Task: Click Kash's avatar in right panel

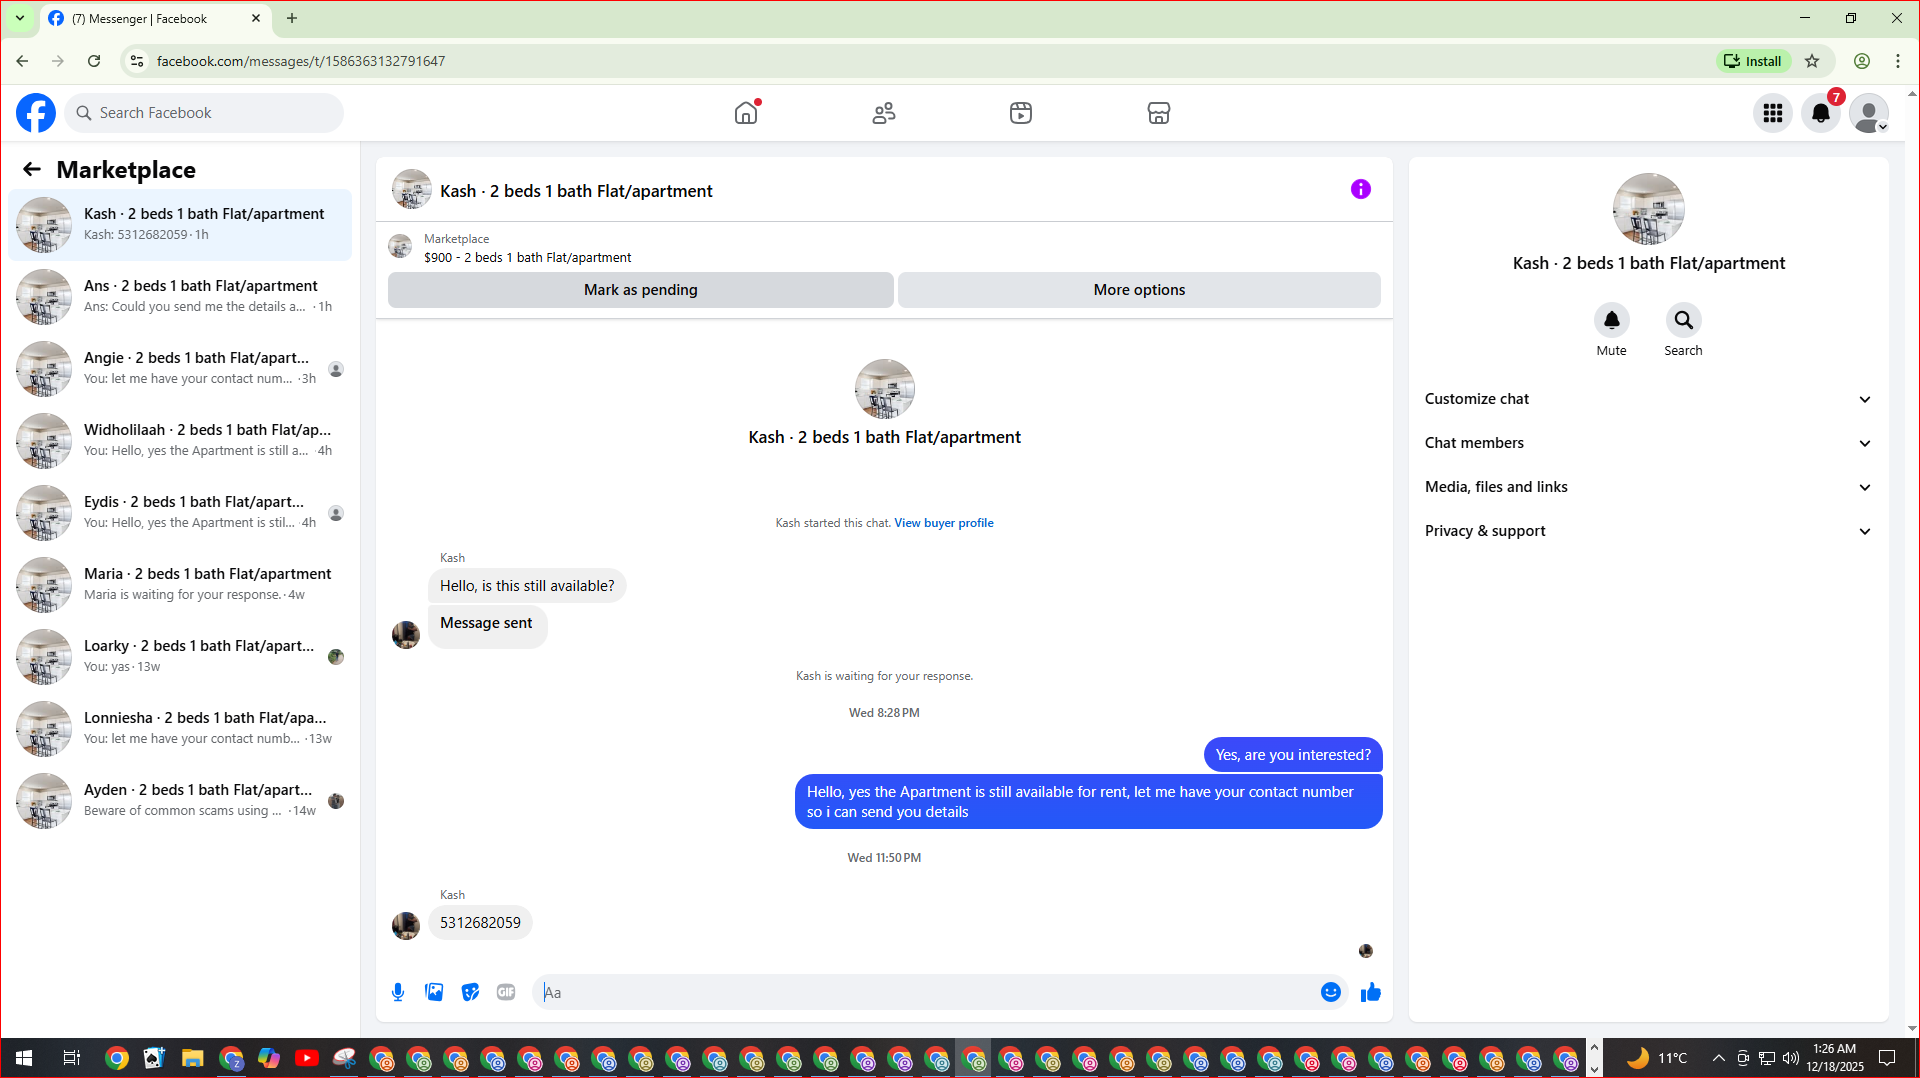Action: point(1648,209)
